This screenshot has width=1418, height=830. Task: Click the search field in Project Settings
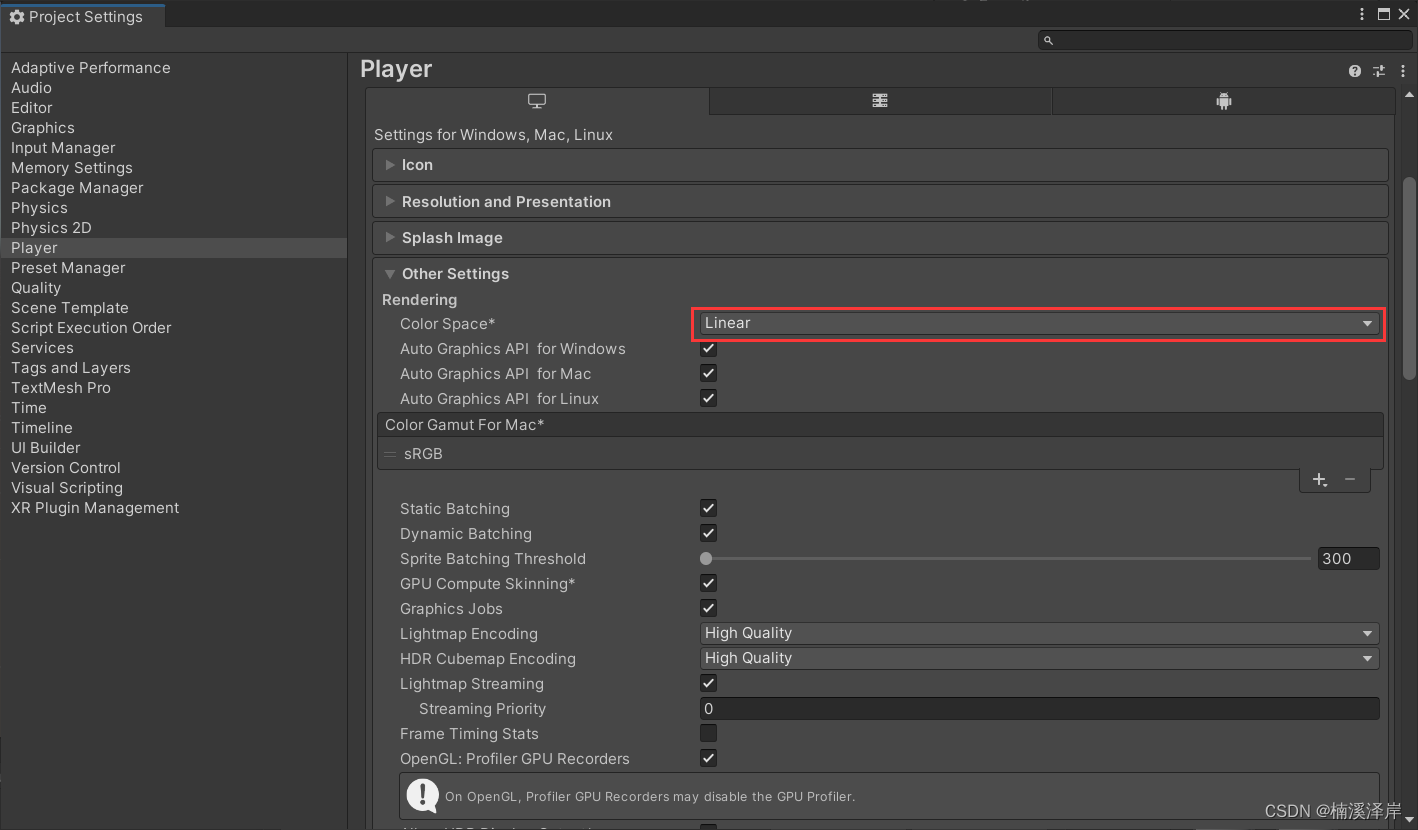point(1225,40)
